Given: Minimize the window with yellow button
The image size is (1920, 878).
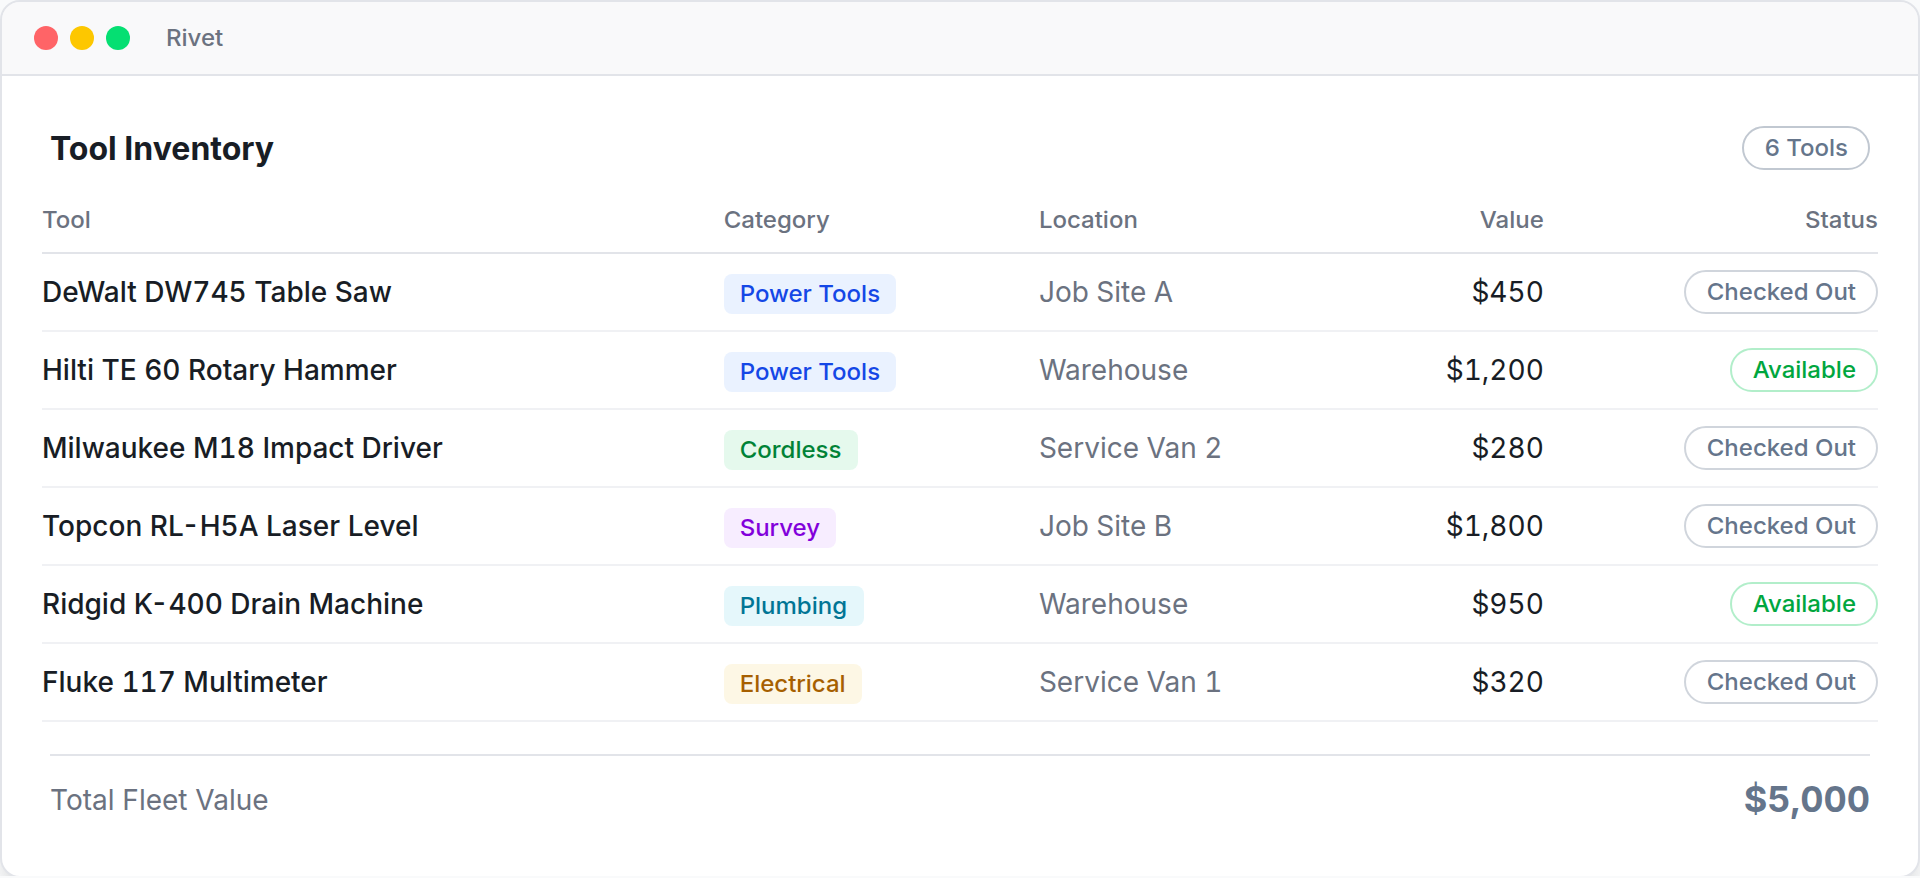Looking at the screenshot, I should pyautogui.click(x=82, y=38).
